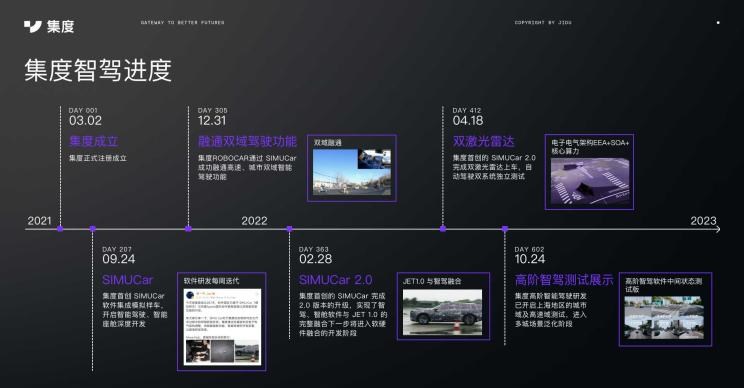The image size is (744, 388).
Task: Click the timeline marker for DAY 207
Action: tap(93, 229)
